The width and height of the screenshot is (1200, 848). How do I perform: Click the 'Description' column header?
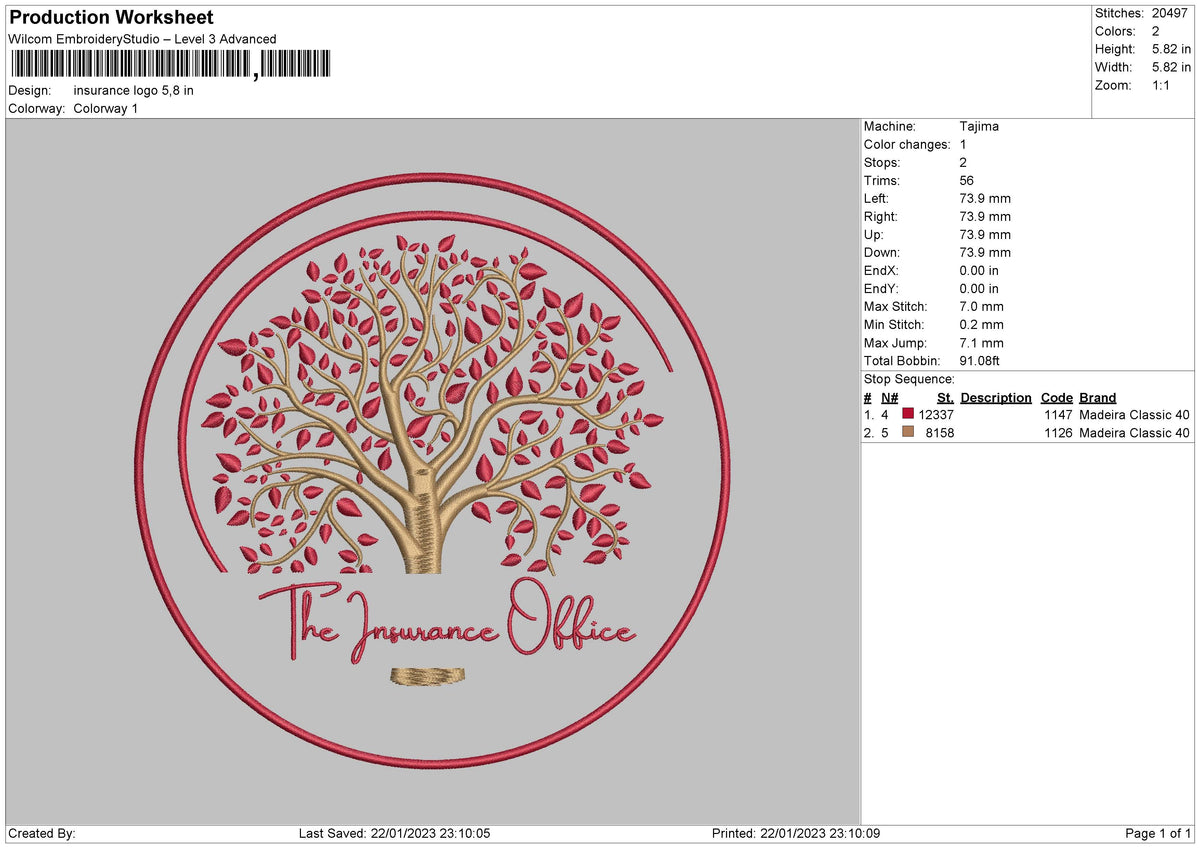996,397
